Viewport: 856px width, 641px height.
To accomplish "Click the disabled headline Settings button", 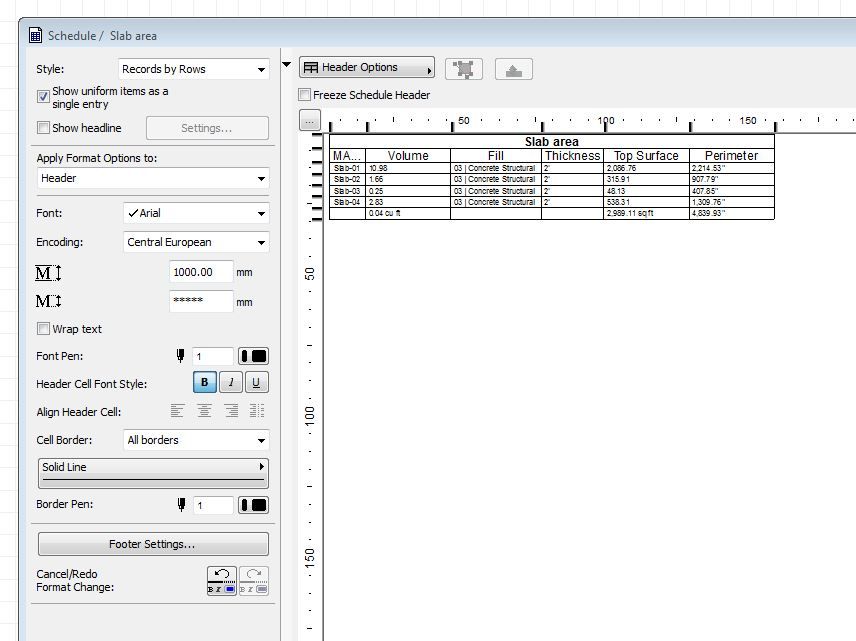I will [207, 128].
